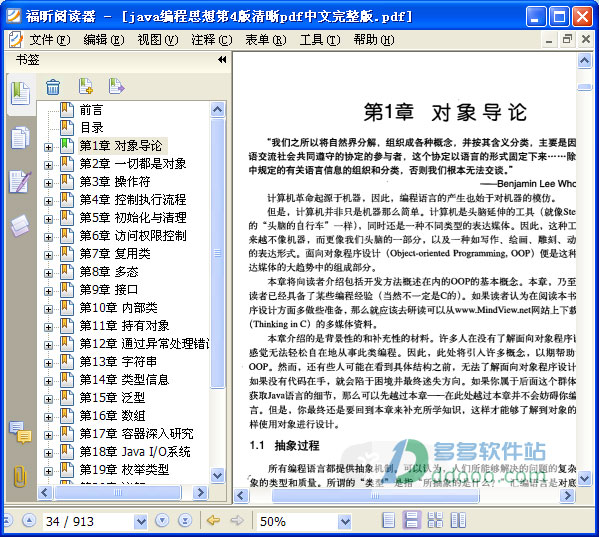Viewport: 599px width, 537px height.
Task: Switch to continuous page layout
Action: pyautogui.click(x=412, y=520)
